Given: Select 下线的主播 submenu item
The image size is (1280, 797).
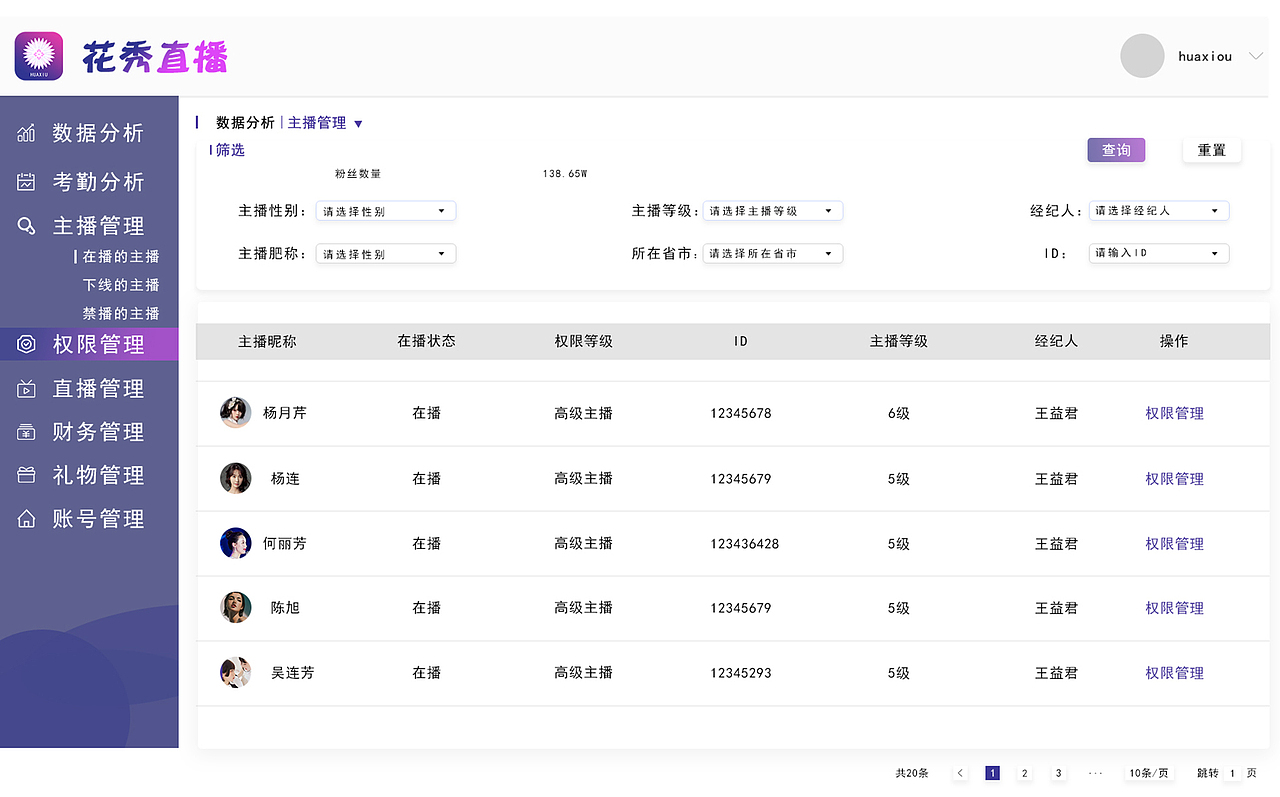Looking at the screenshot, I should pos(121,285).
